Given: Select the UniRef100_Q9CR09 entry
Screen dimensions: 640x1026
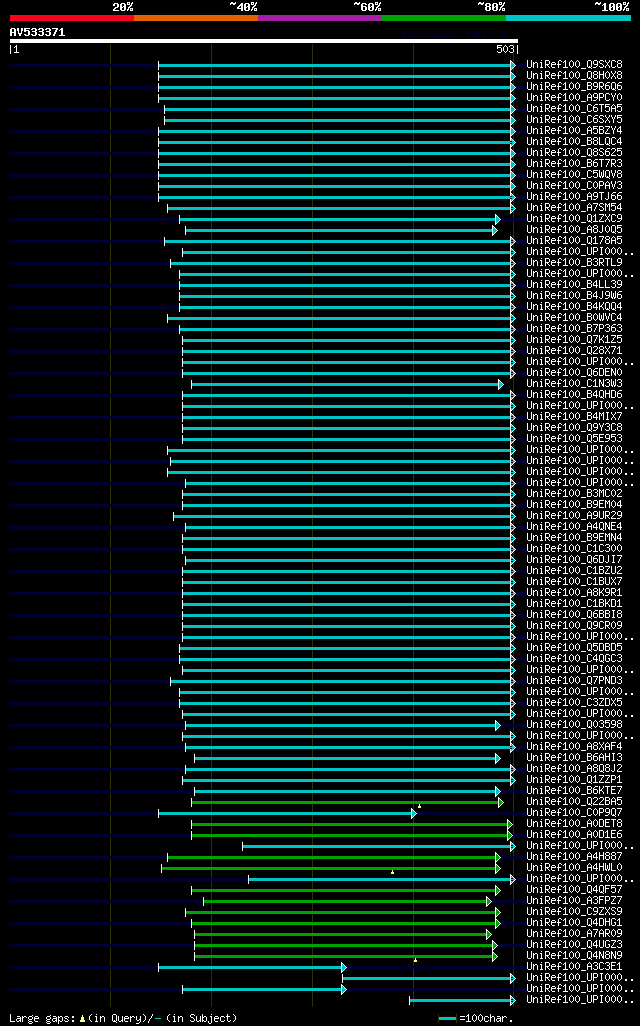Looking at the screenshot, I should click(575, 626).
